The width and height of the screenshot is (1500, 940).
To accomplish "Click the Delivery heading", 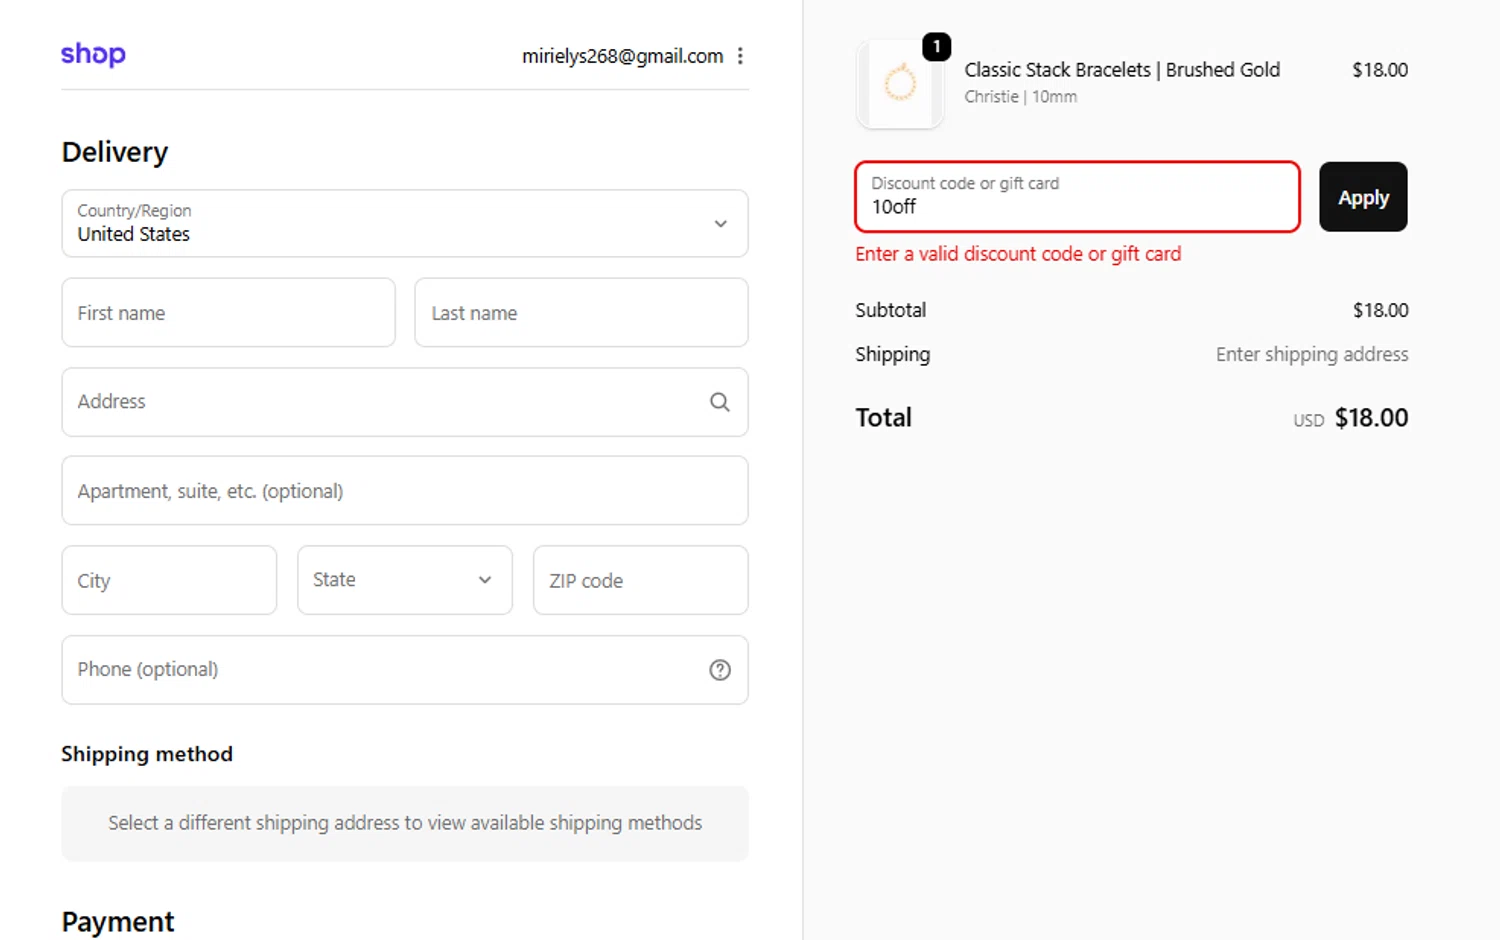I will (x=115, y=152).
